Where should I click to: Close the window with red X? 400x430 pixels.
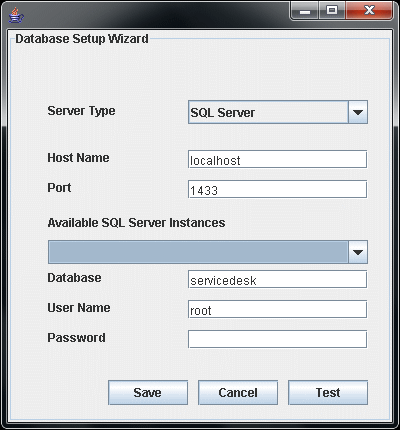coord(369,11)
